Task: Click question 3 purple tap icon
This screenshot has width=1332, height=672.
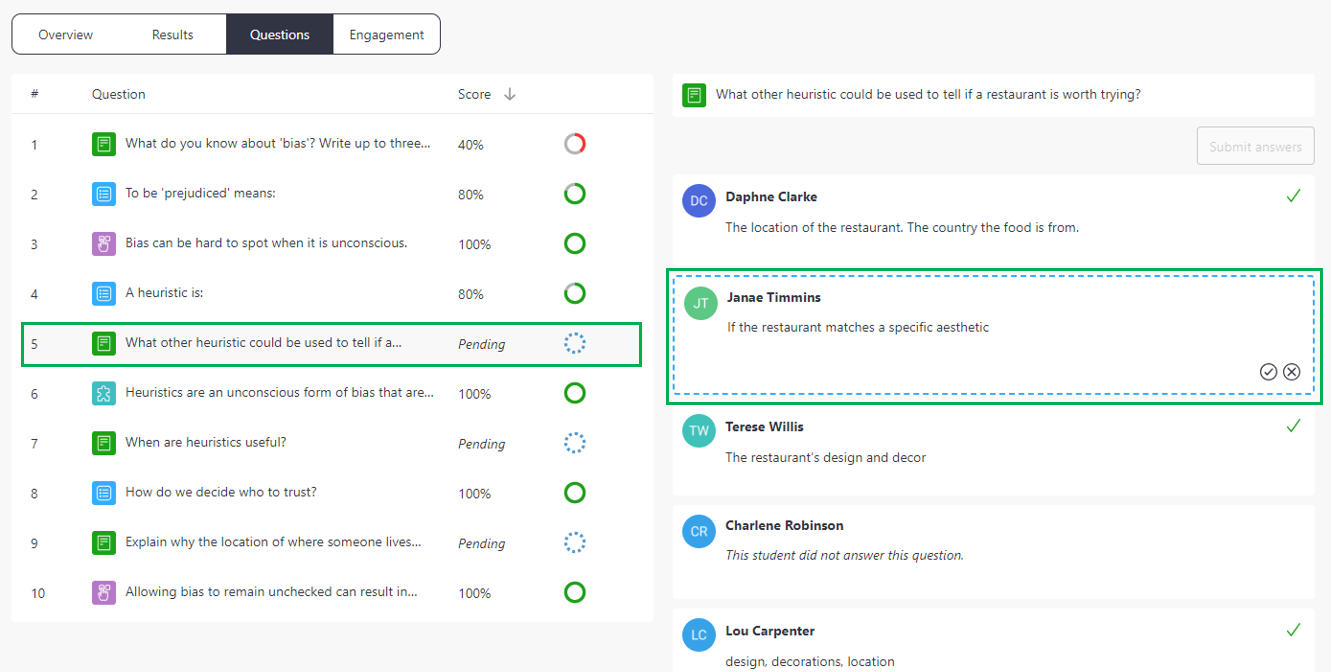Action: point(104,244)
